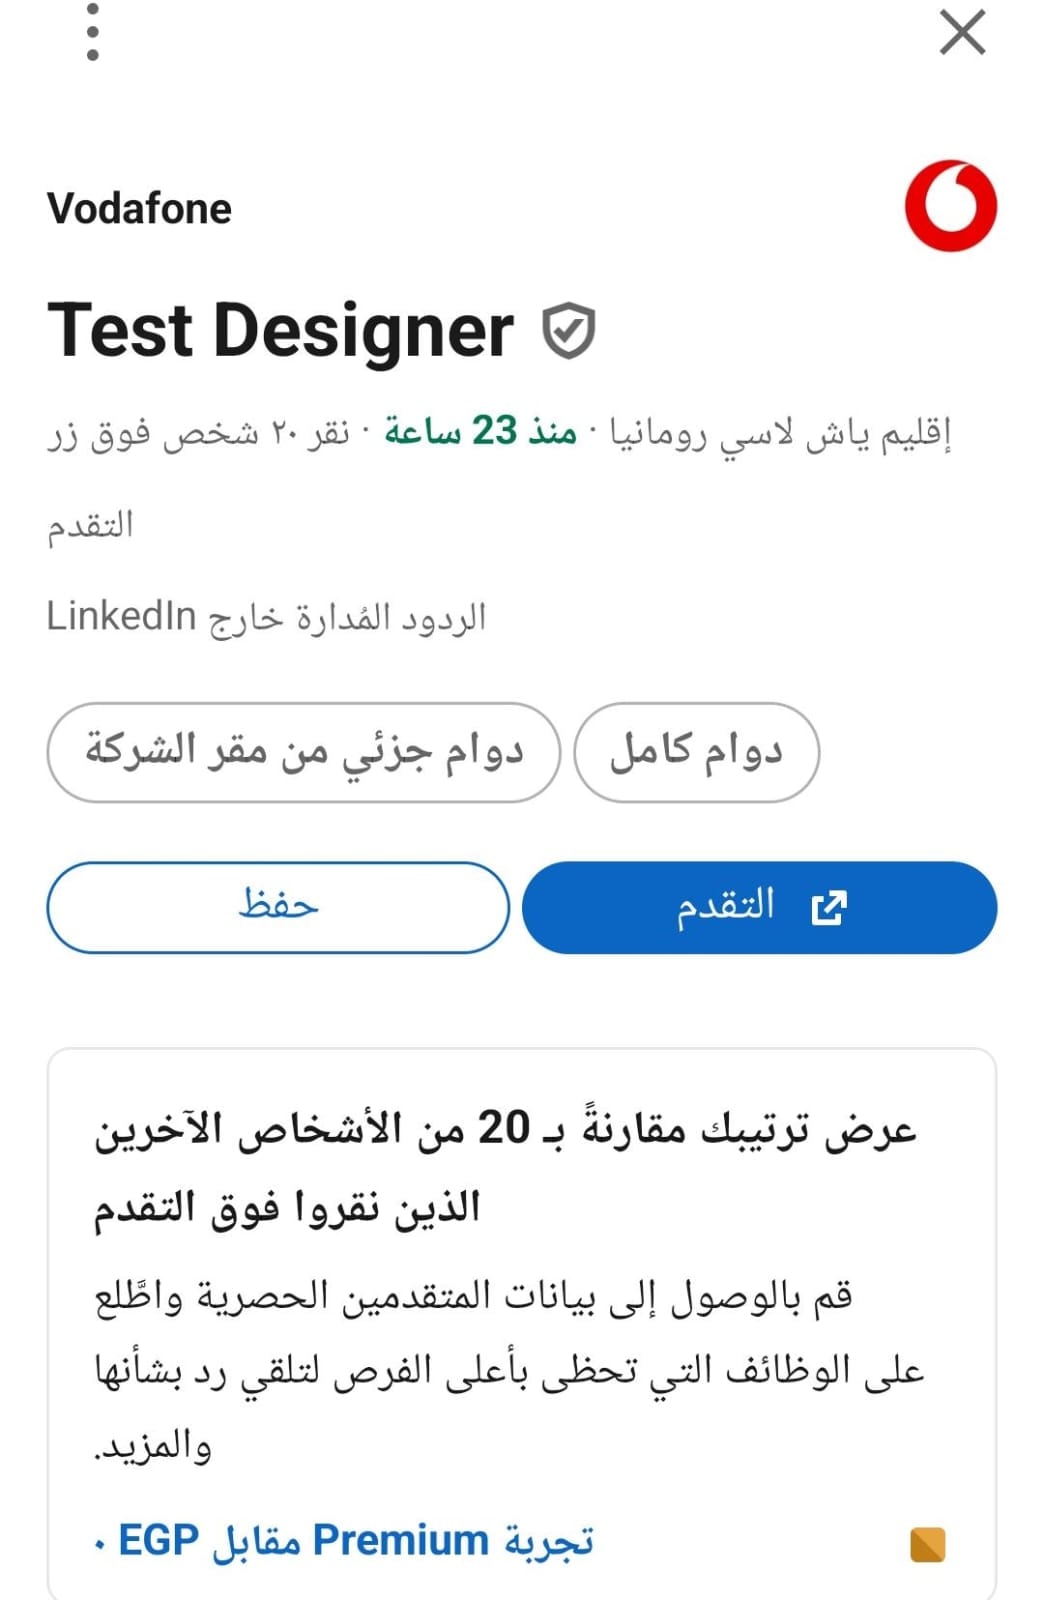Select the 'دوام كامل' full-time chip
Image resolution: width=1044 pixels, height=1600 pixels.
697,752
